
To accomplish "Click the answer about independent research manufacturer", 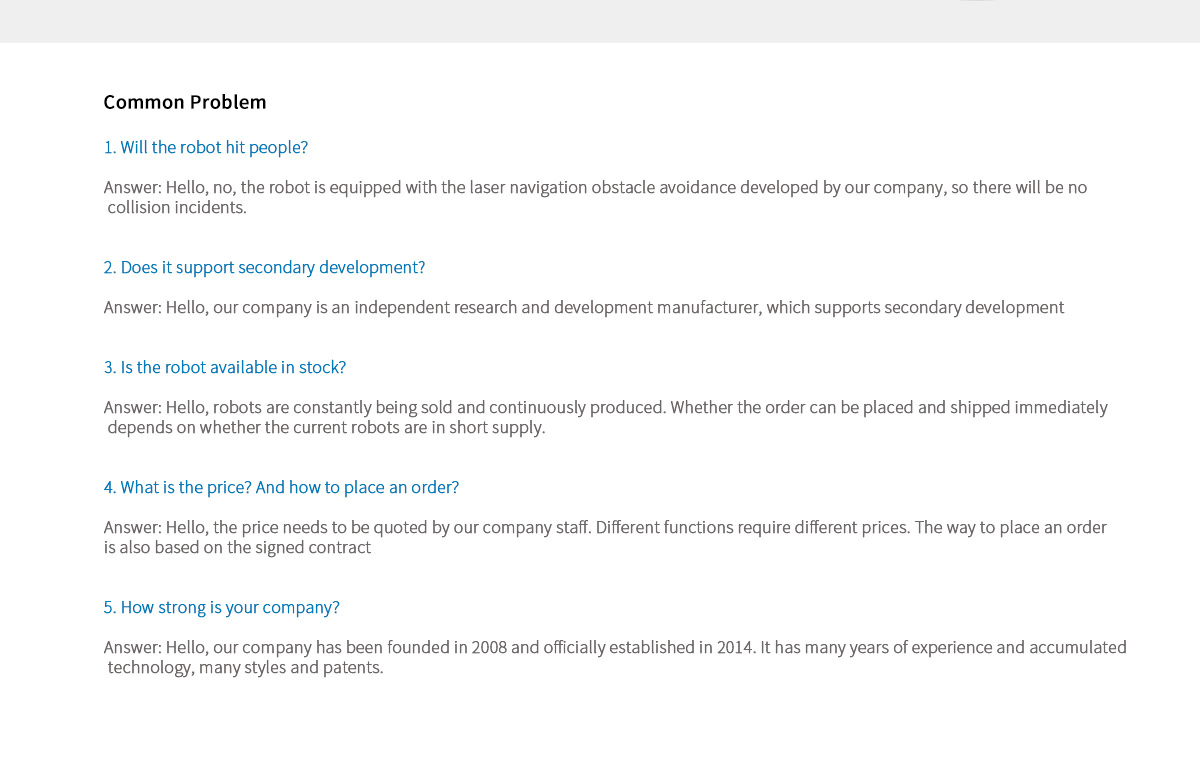I will [584, 308].
